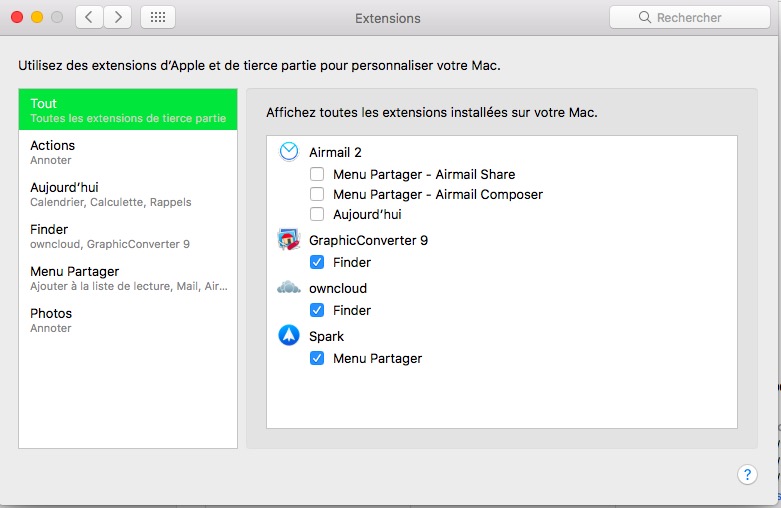This screenshot has width=781, height=508.
Task: Close the Extensions window red button
Action: (17, 17)
